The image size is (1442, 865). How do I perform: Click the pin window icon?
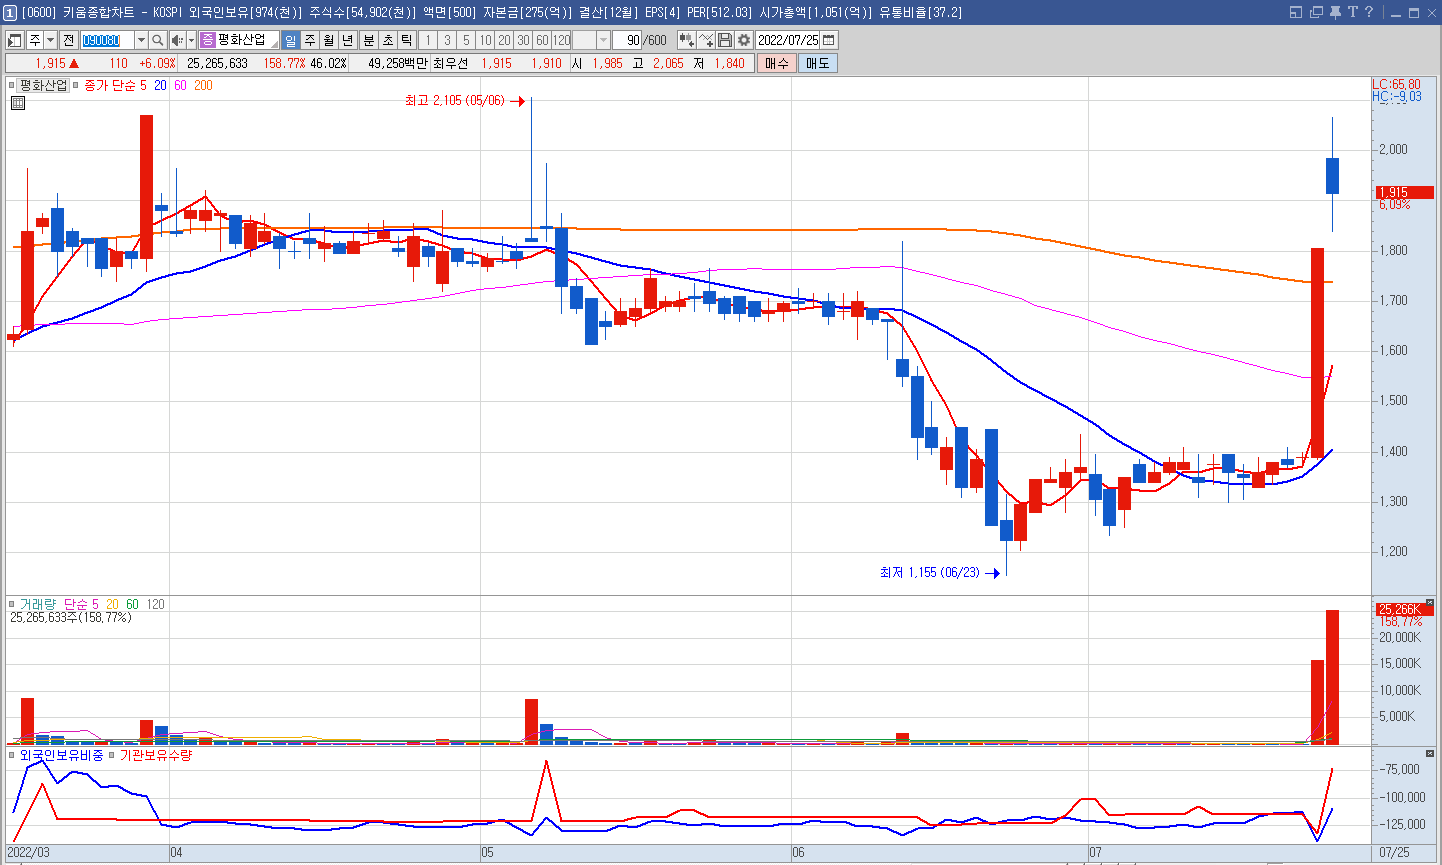[1335, 12]
